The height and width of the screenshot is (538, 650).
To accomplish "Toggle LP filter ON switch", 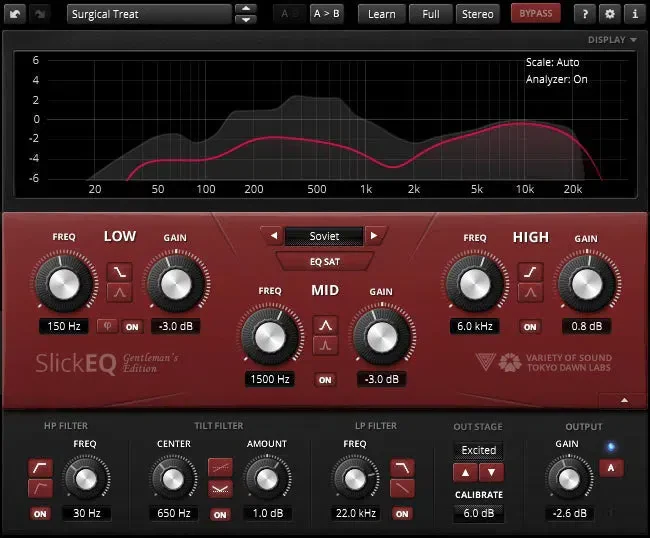I will [x=402, y=514].
